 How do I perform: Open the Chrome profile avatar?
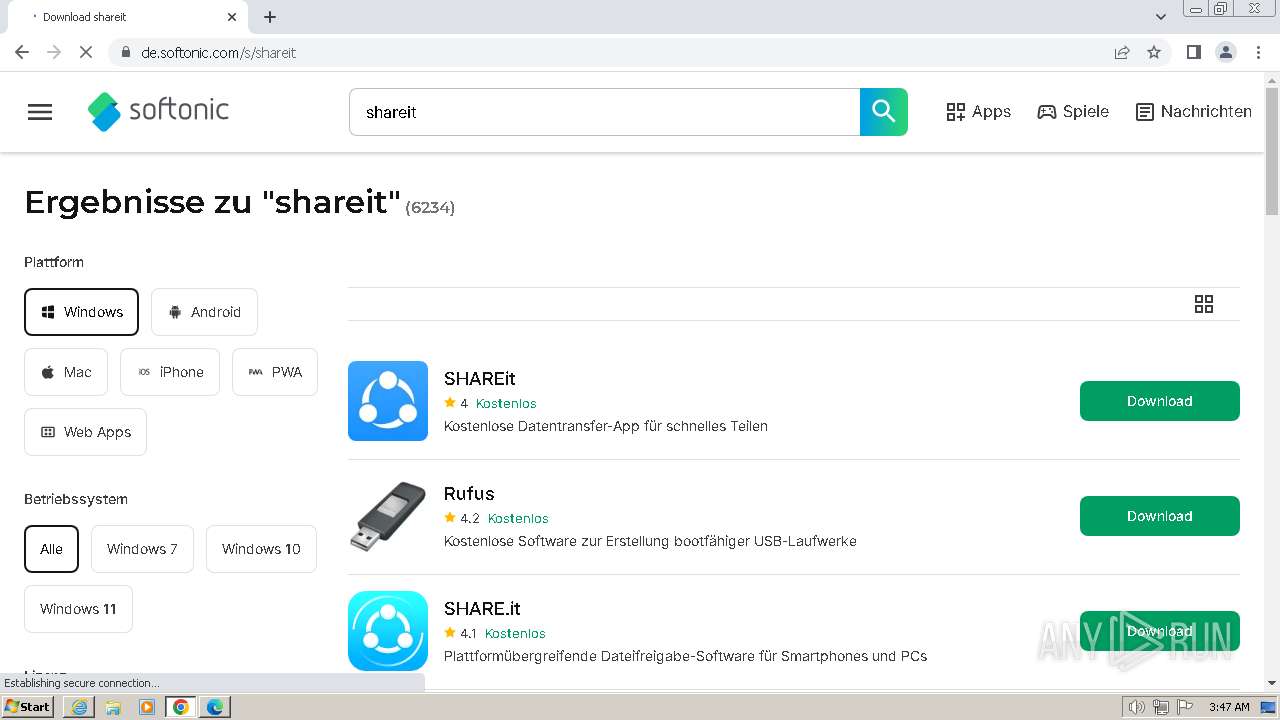click(x=1226, y=52)
